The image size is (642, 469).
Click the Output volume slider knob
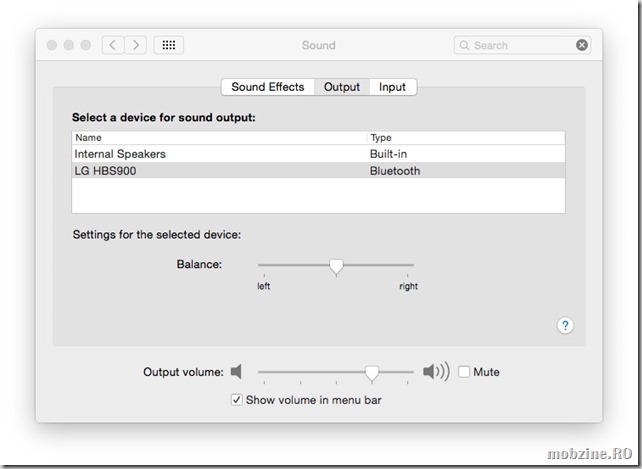pos(372,372)
